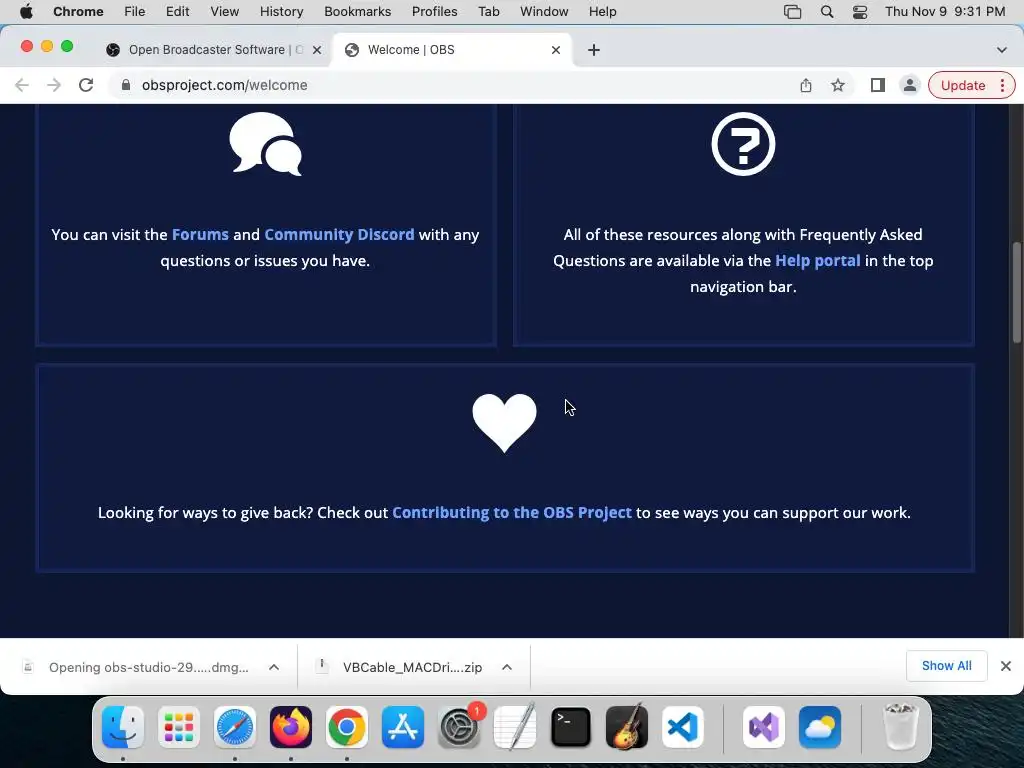This screenshot has width=1024, height=768.
Task: Launch Safari from the Dock
Action: click(x=235, y=727)
